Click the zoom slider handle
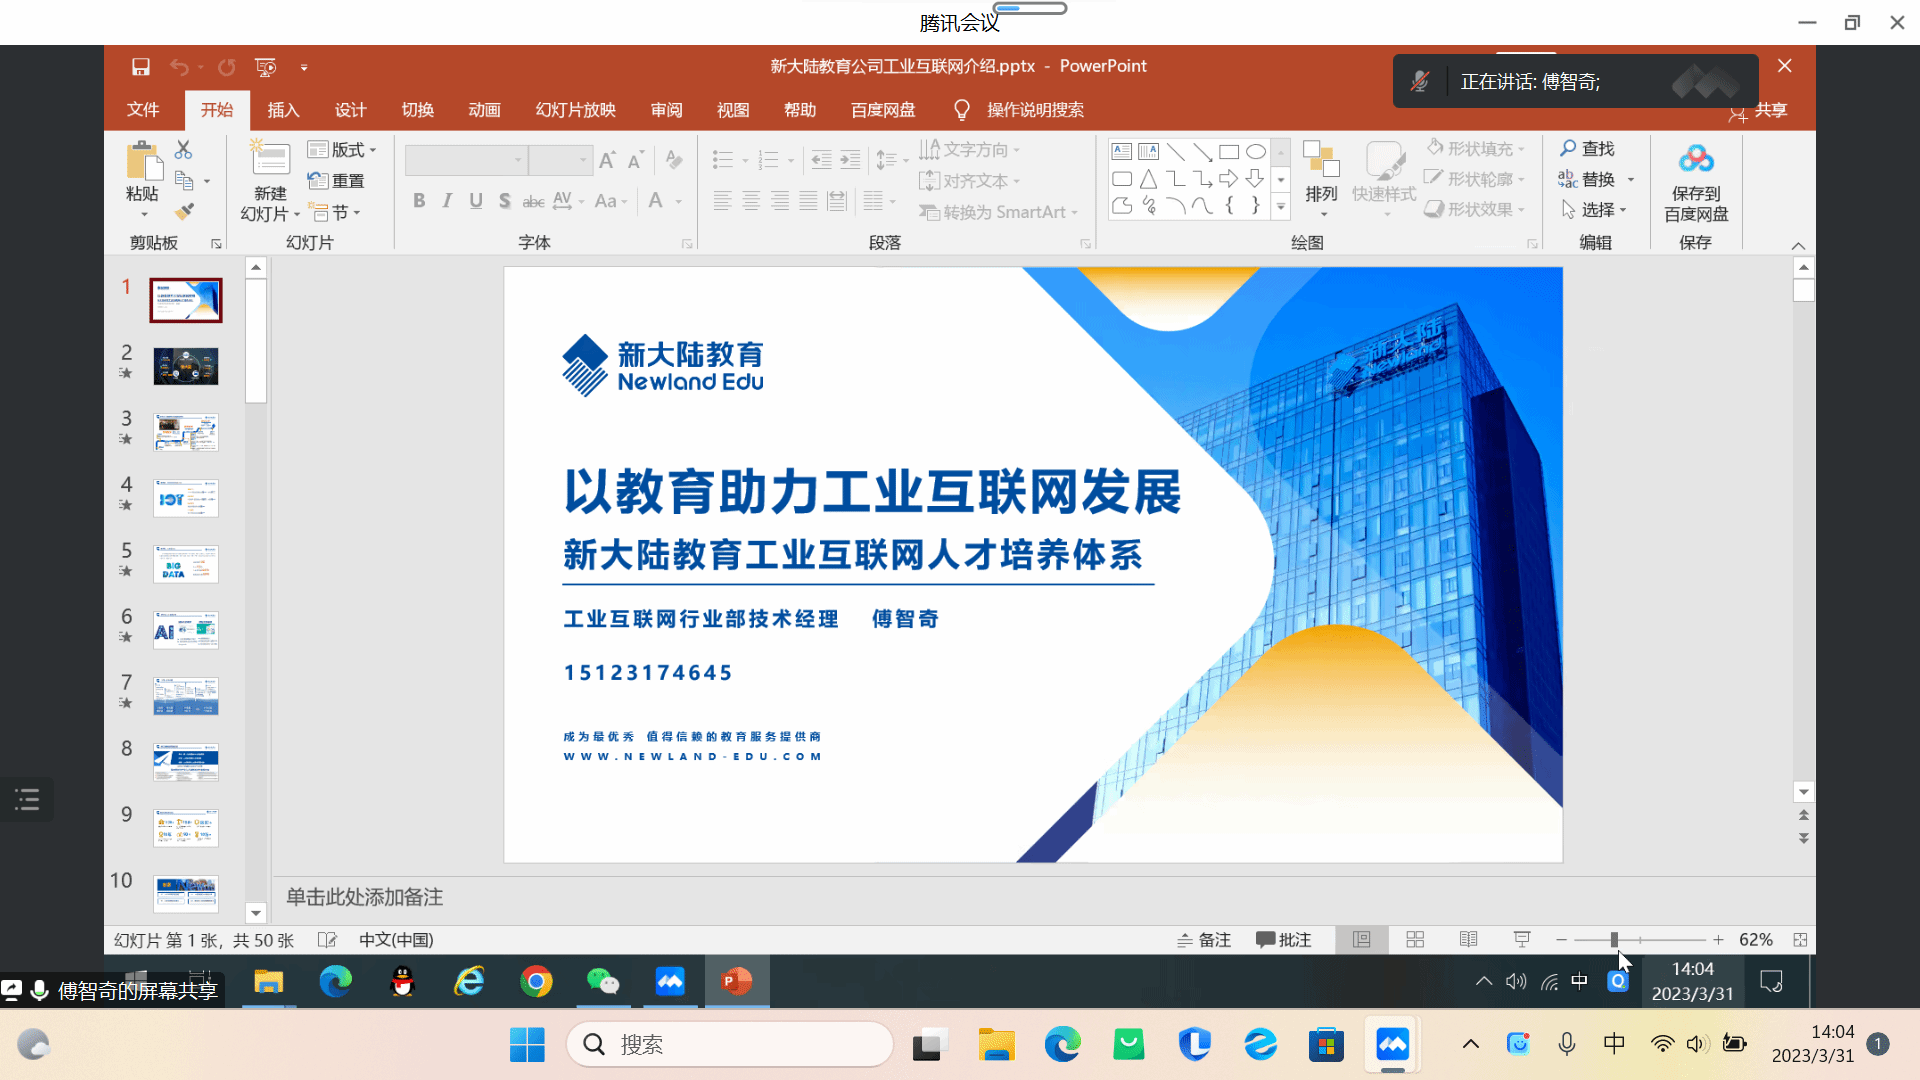 coord(1614,940)
